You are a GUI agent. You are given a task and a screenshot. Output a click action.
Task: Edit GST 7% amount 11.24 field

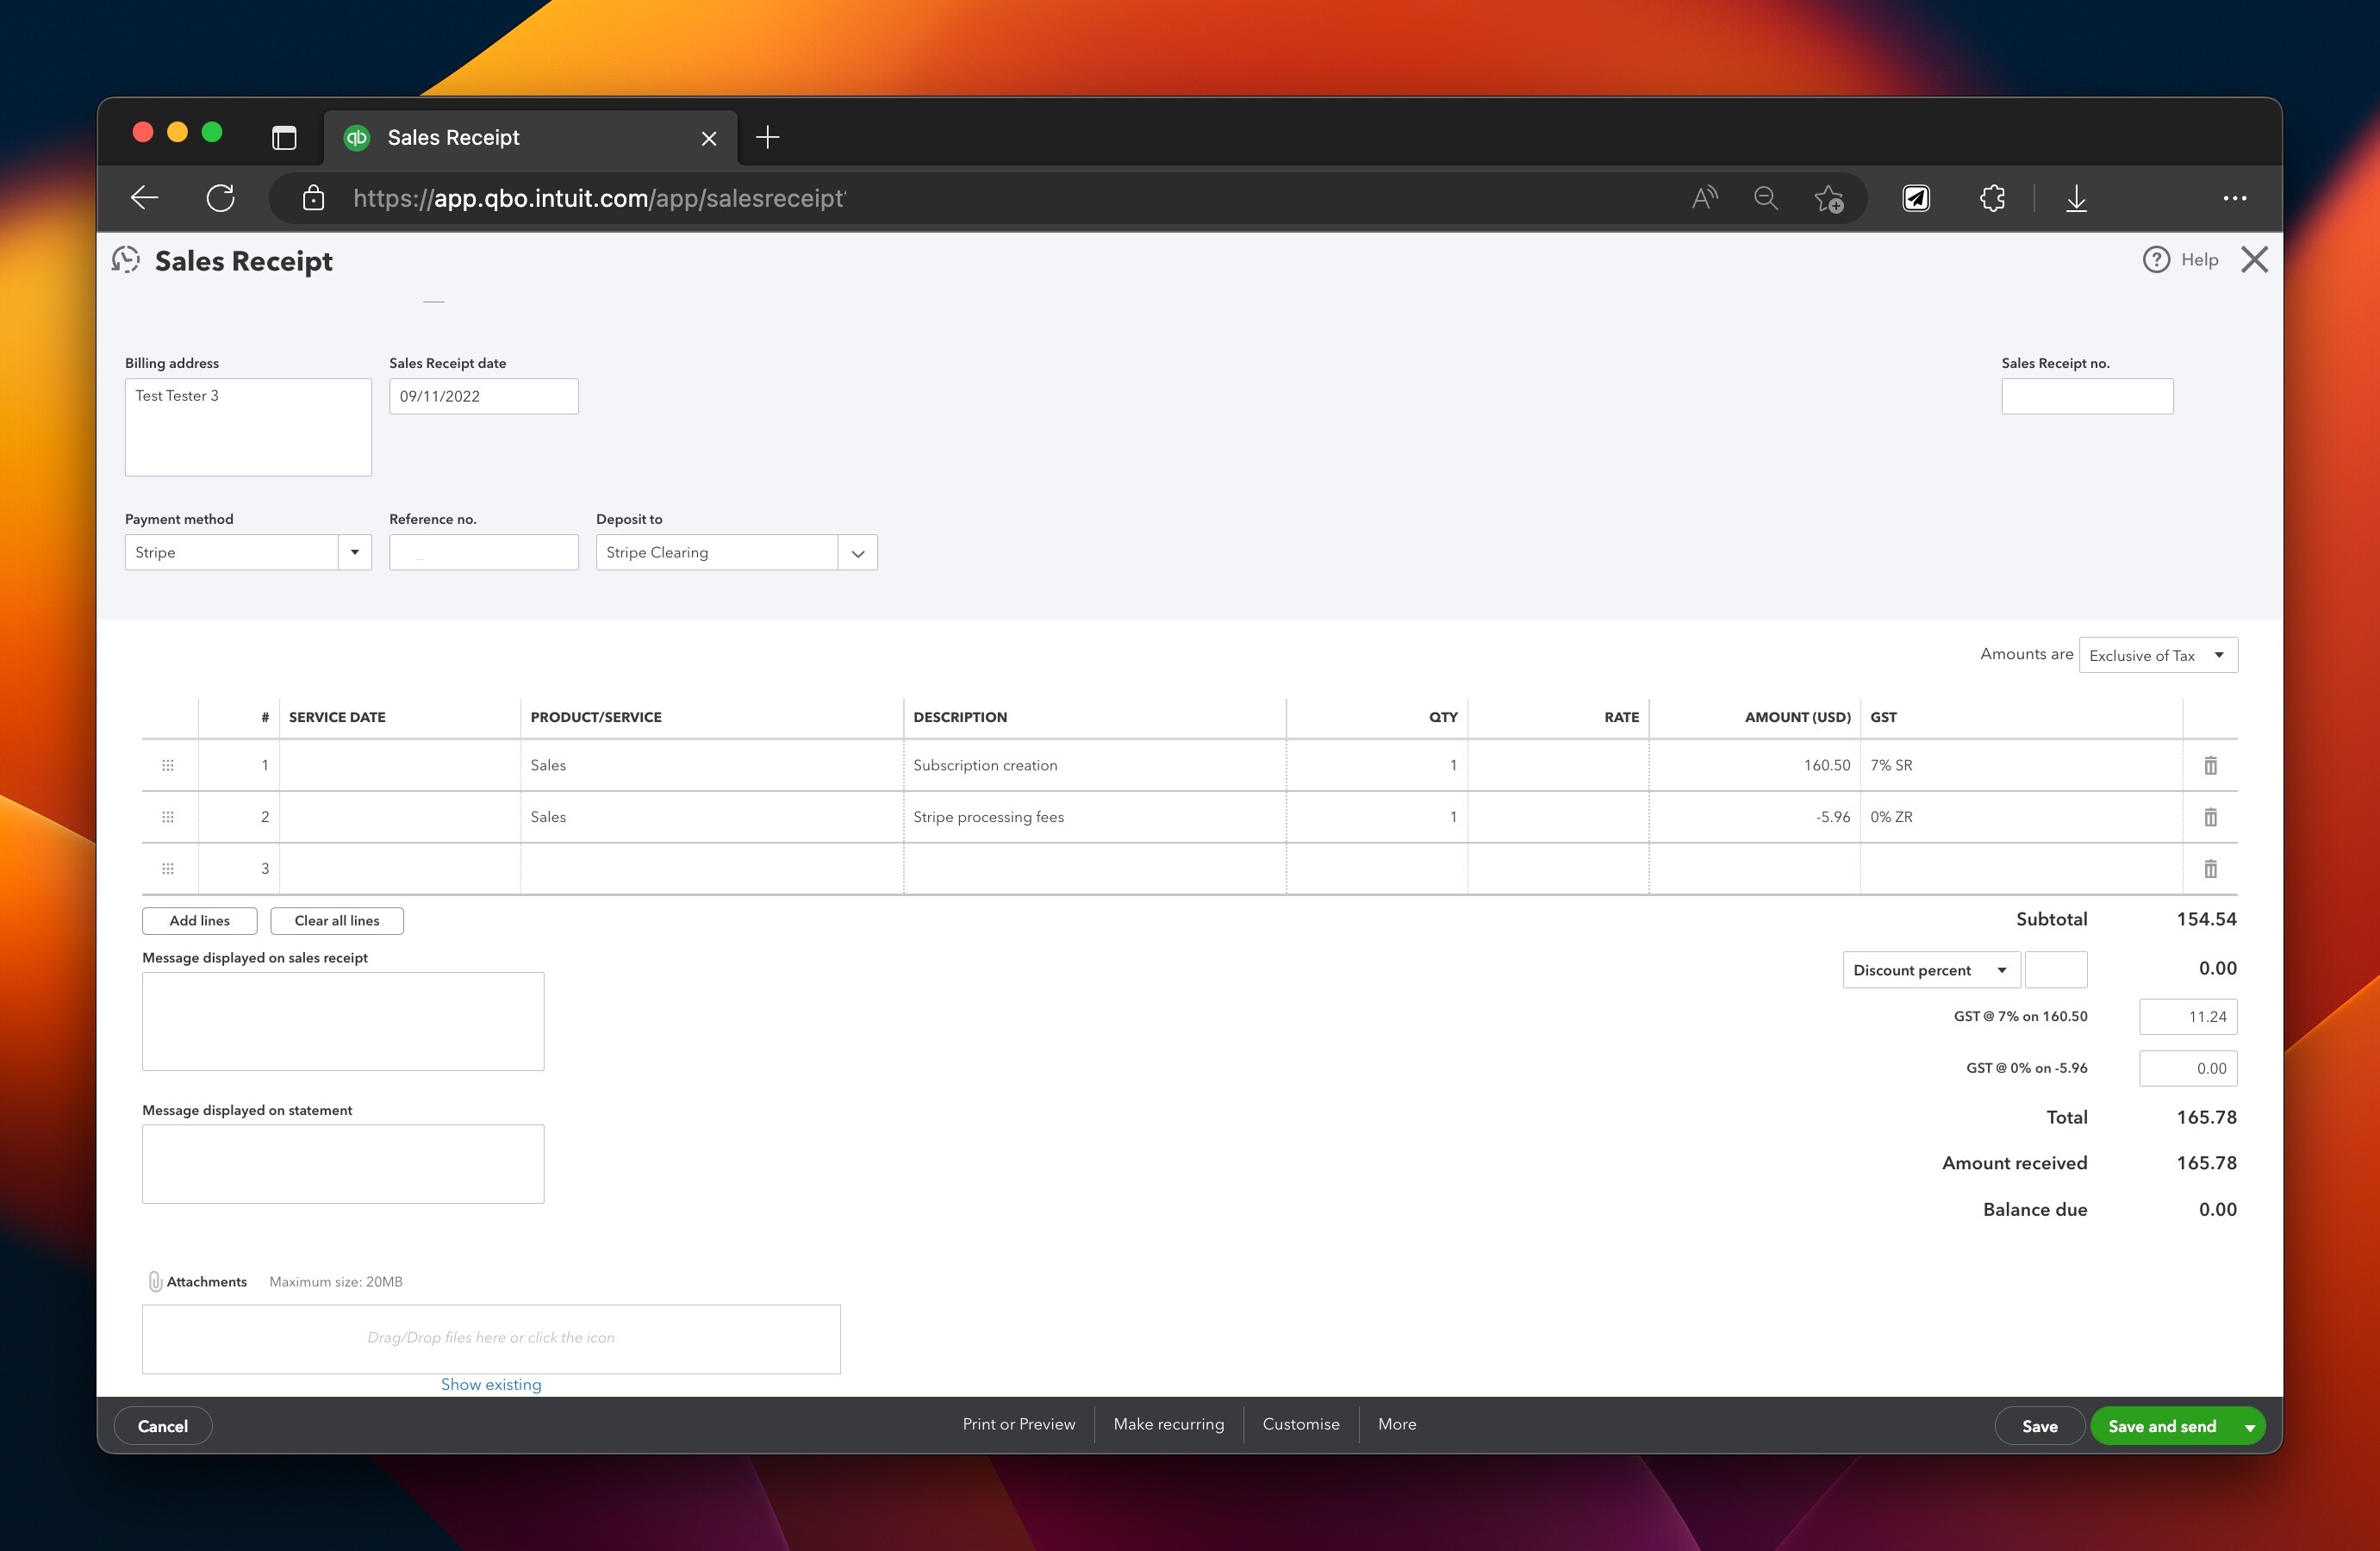tap(2188, 1017)
